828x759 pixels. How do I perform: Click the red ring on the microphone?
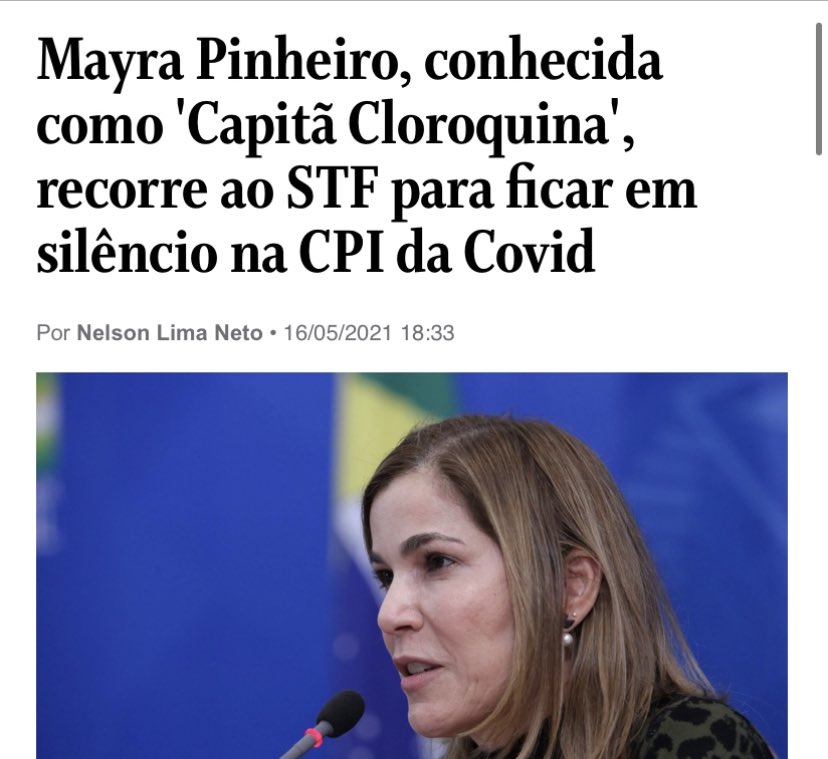tap(314, 736)
